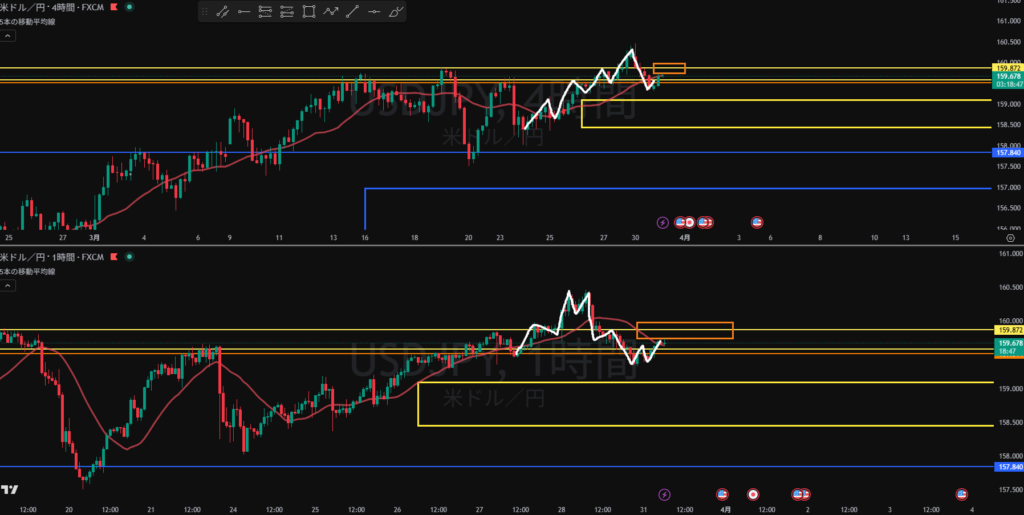This screenshot has height=515, width=1024.
Task: Select the path arrow polyline tool
Action: tap(331, 13)
